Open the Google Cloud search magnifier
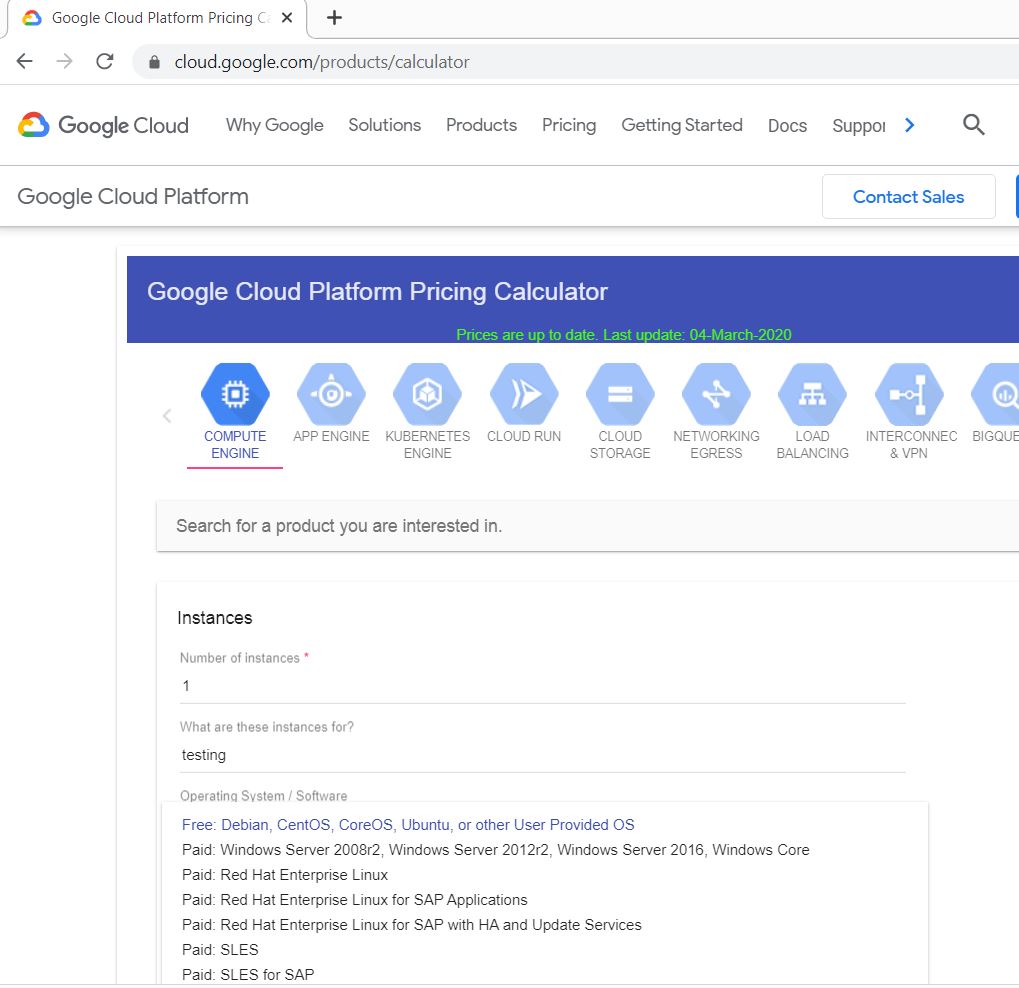This screenshot has width=1019, height=988. click(x=973, y=124)
